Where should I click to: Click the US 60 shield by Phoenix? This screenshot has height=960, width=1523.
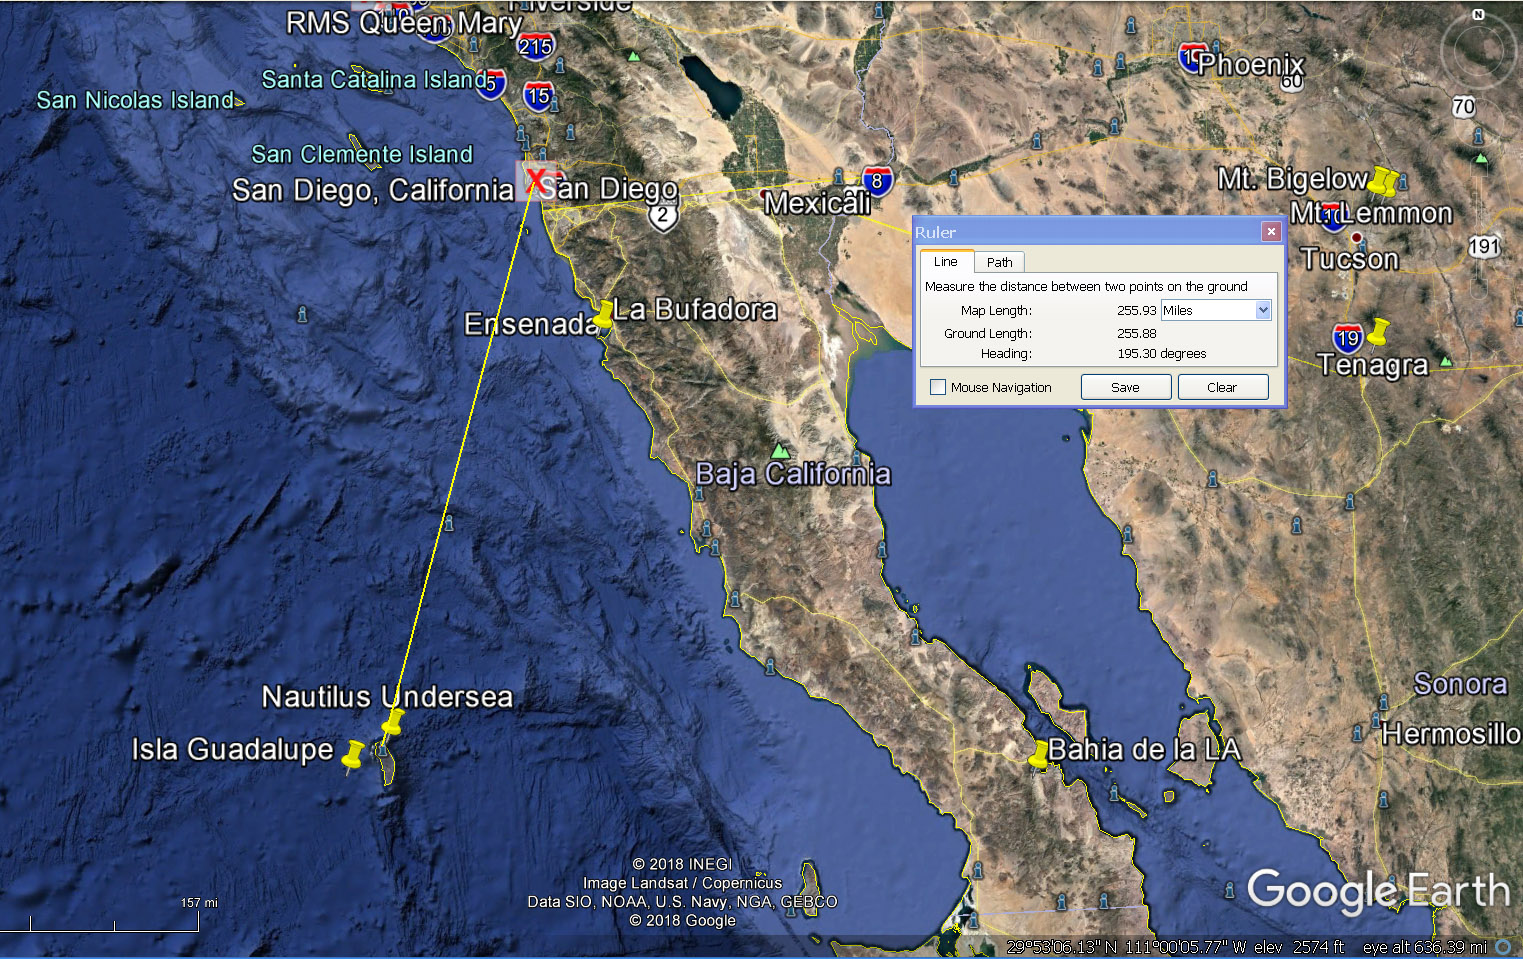pos(1292,81)
